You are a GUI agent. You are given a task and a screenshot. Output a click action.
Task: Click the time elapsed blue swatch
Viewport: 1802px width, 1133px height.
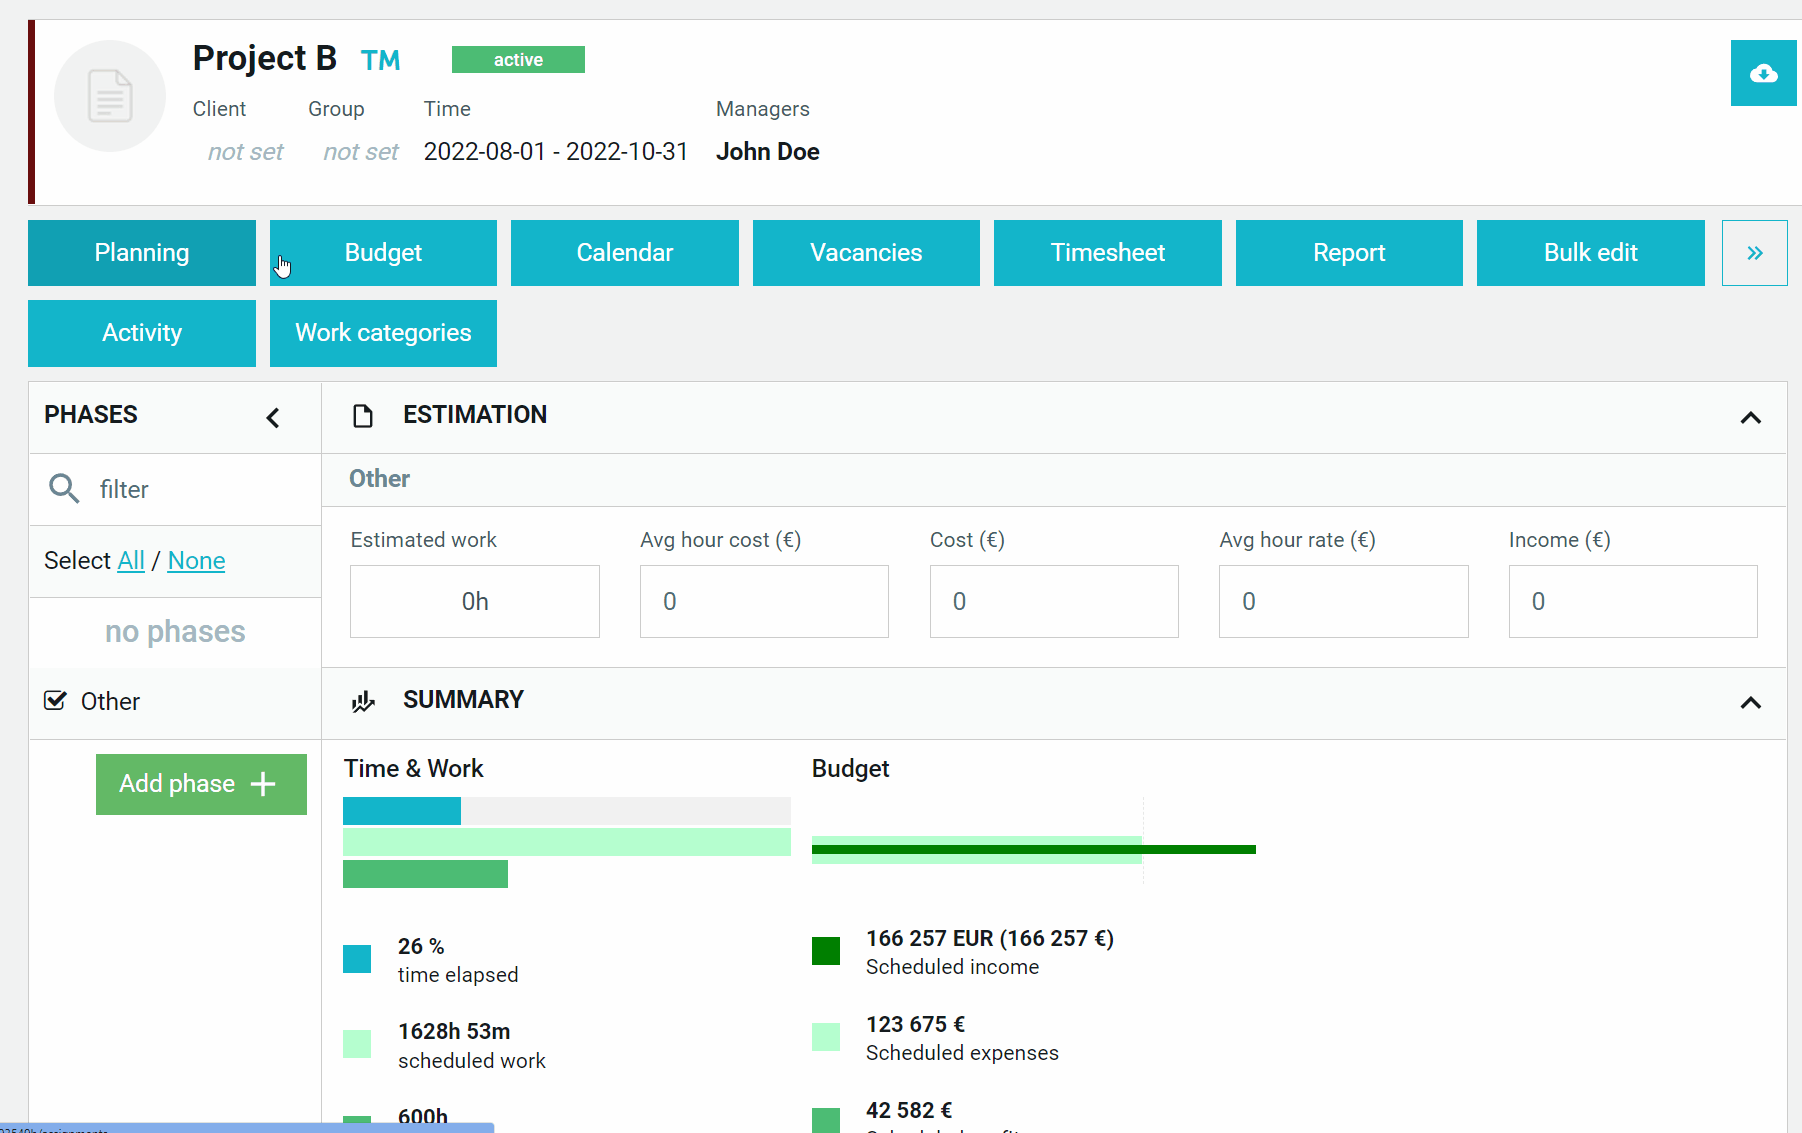(x=357, y=959)
